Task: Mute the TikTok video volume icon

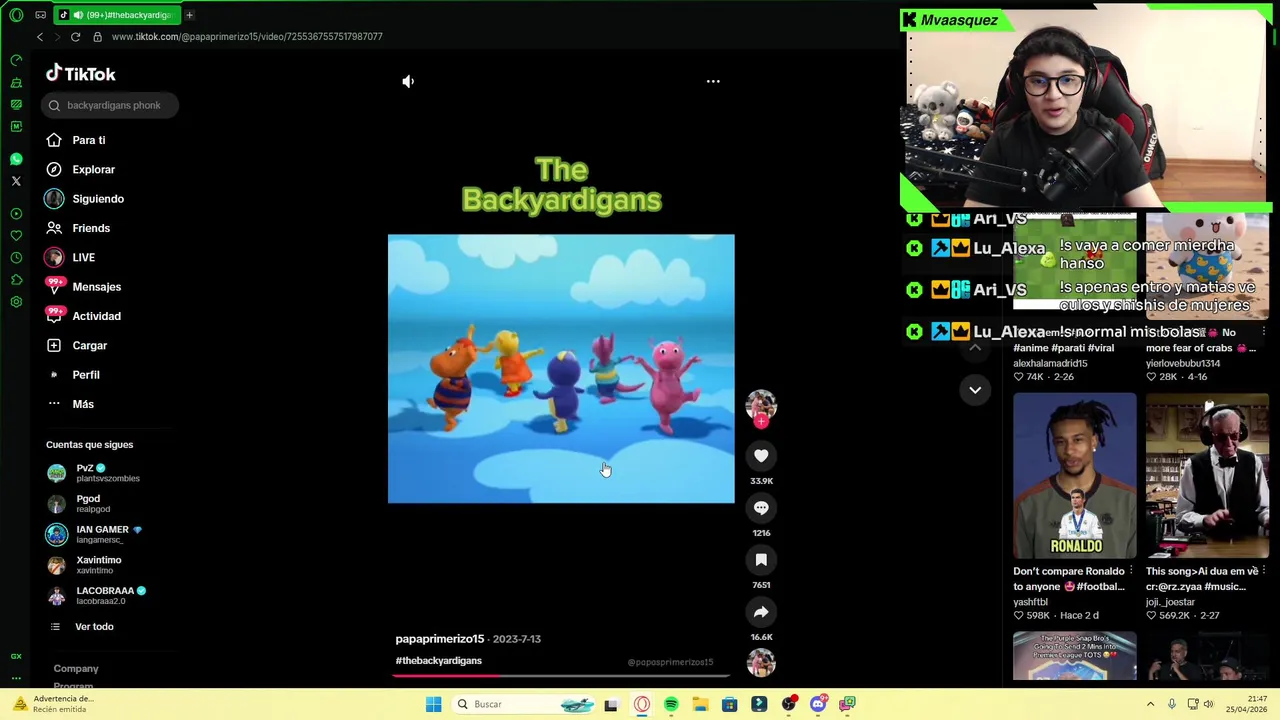Action: click(408, 81)
